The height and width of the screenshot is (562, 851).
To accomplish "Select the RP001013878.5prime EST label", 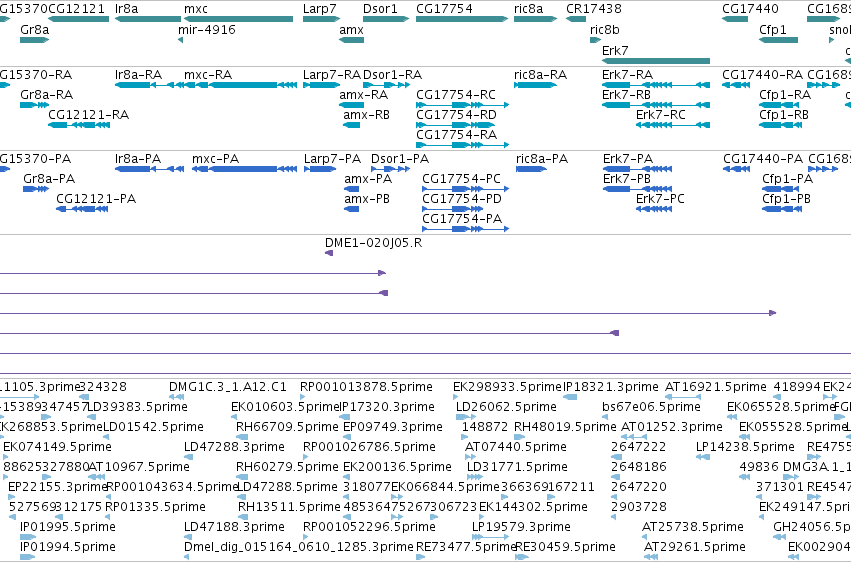I will tap(366, 387).
